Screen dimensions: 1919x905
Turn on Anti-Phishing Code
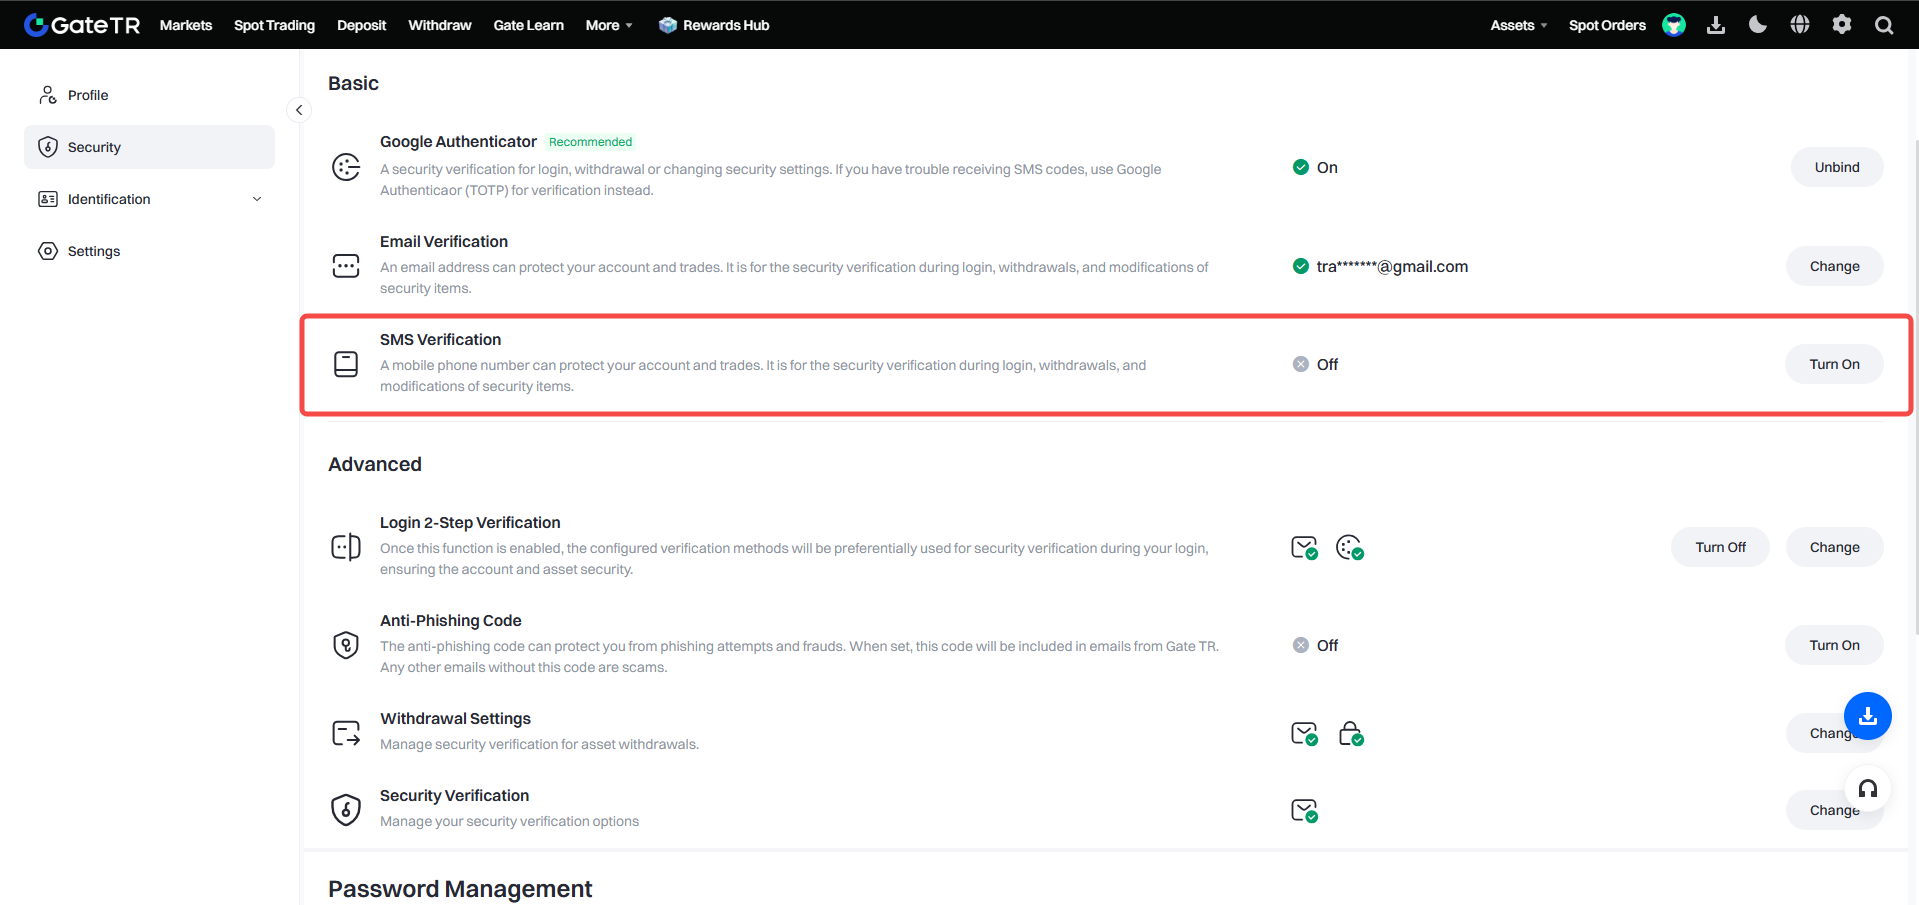(1834, 645)
